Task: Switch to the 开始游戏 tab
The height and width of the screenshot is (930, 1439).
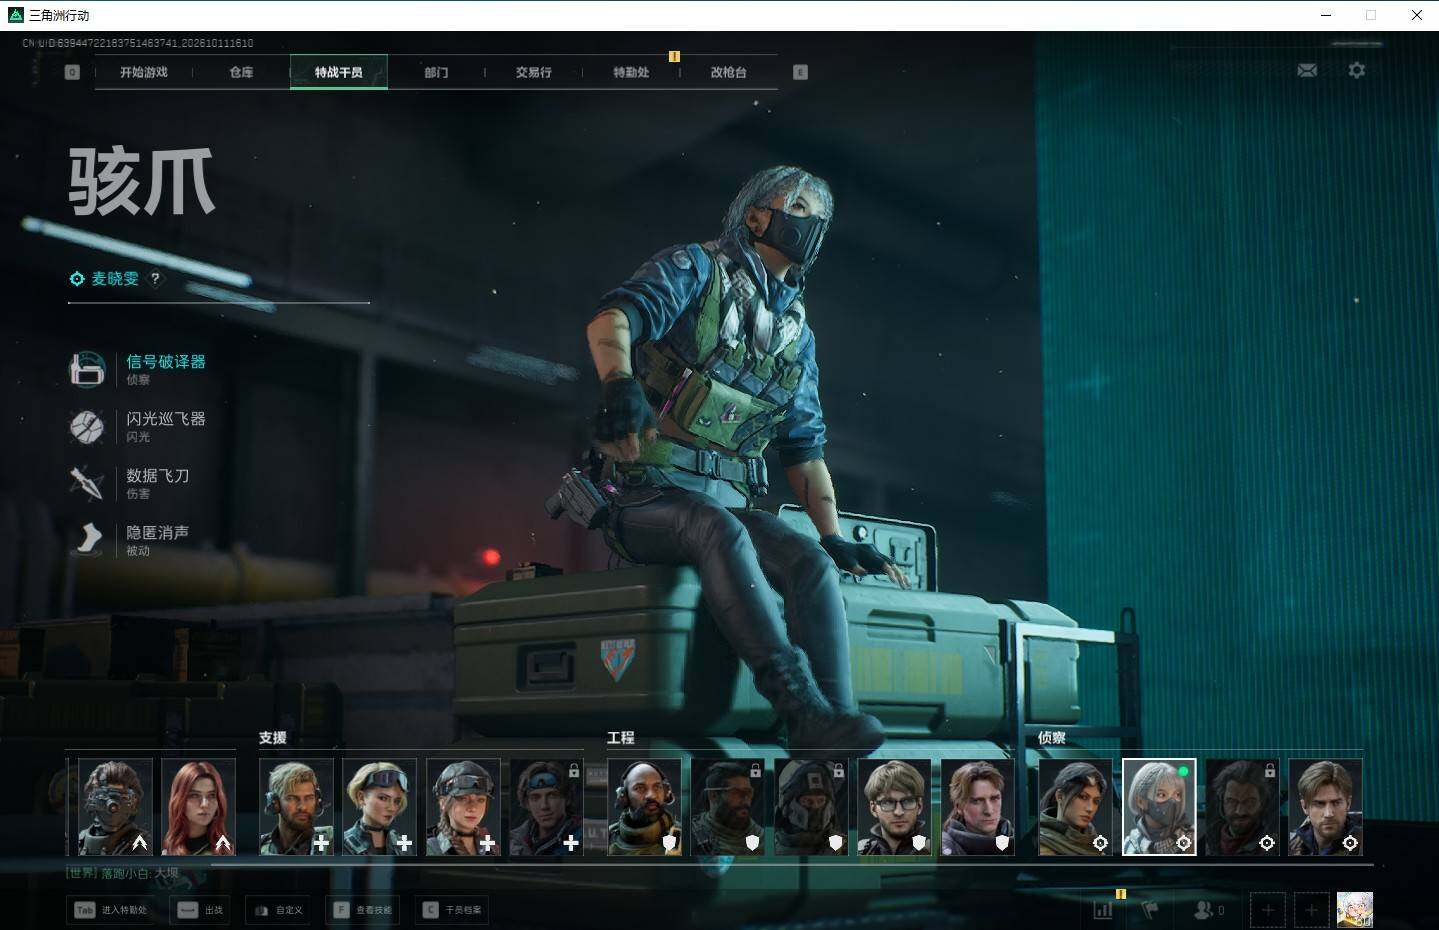Action: [144, 72]
